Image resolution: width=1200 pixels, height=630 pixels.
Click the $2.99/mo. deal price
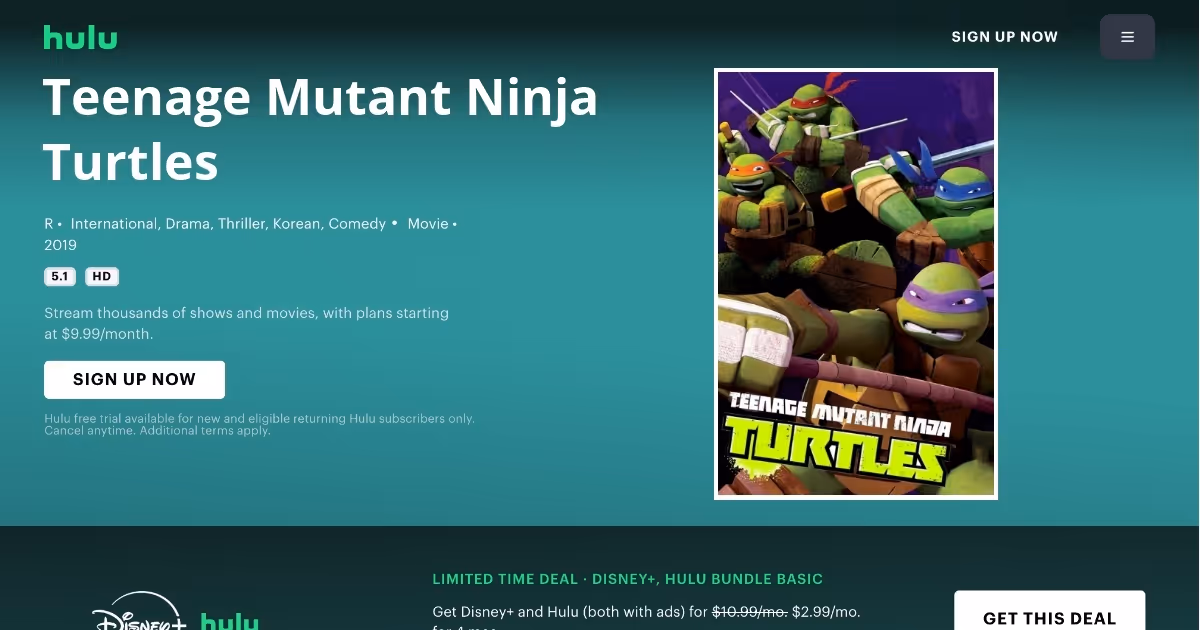pyautogui.click(x=826, y=611)
